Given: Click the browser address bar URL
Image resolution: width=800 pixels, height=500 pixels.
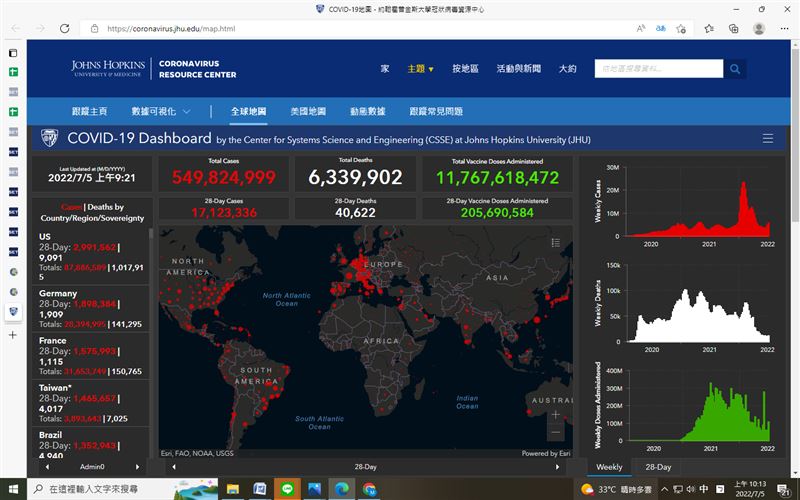Looking at the screenshot, I should click(171, 29).
